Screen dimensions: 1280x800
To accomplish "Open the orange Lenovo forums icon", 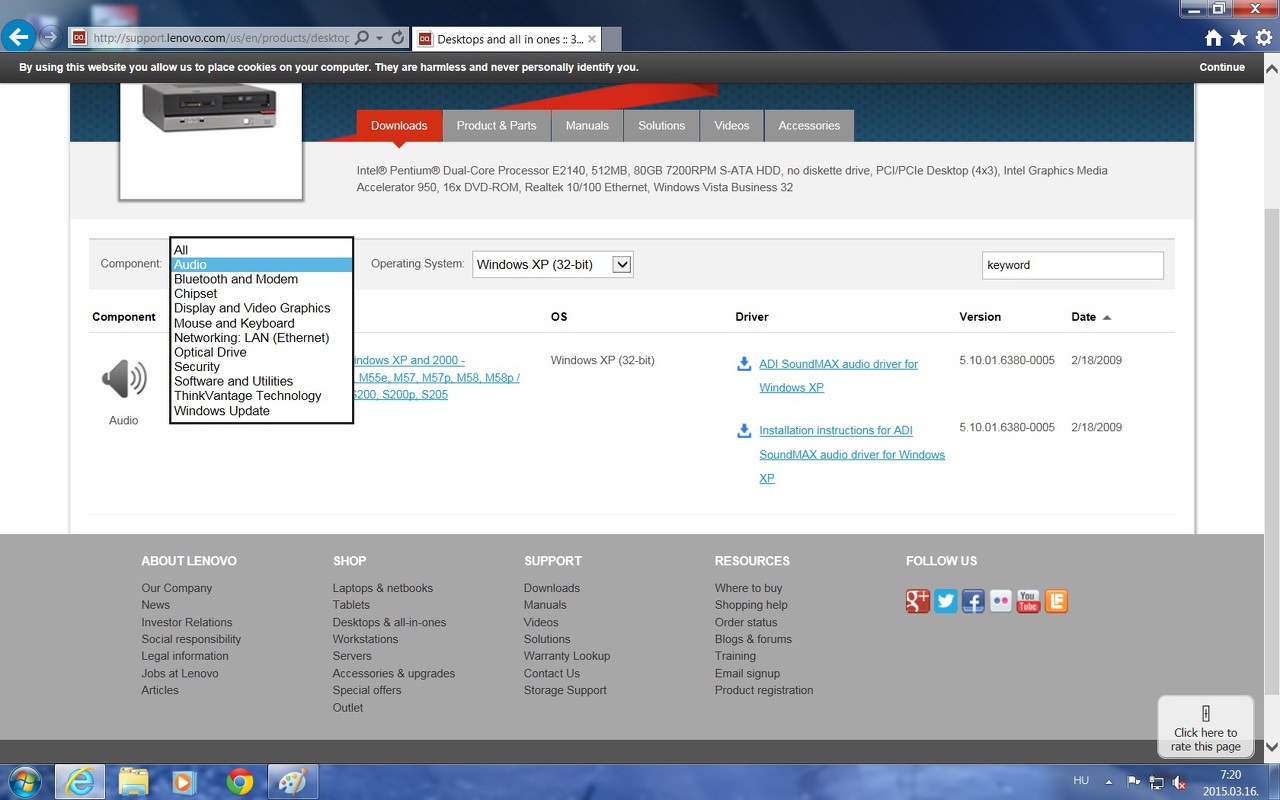I will click(1056, 601).
